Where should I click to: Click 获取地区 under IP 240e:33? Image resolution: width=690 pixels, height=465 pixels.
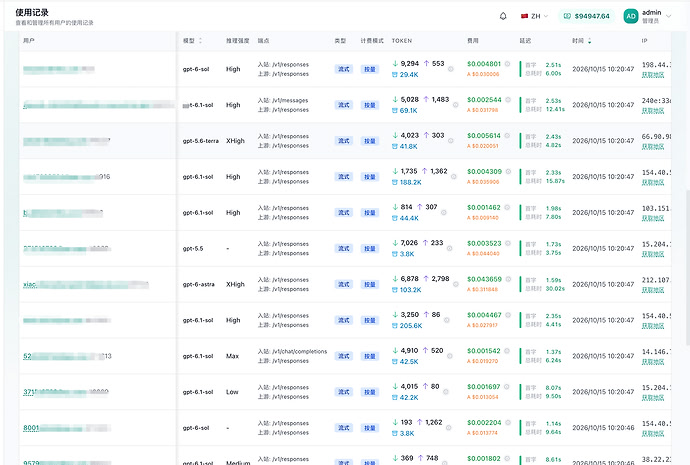[653, 111]
